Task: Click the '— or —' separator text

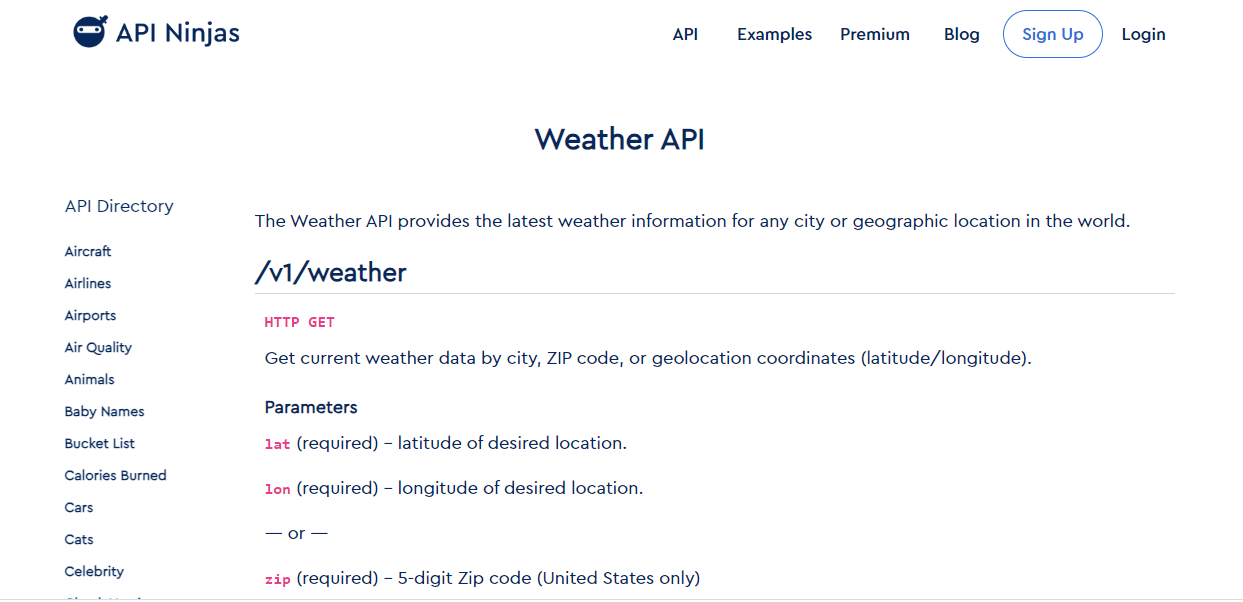Action: (x=296, y=533)
